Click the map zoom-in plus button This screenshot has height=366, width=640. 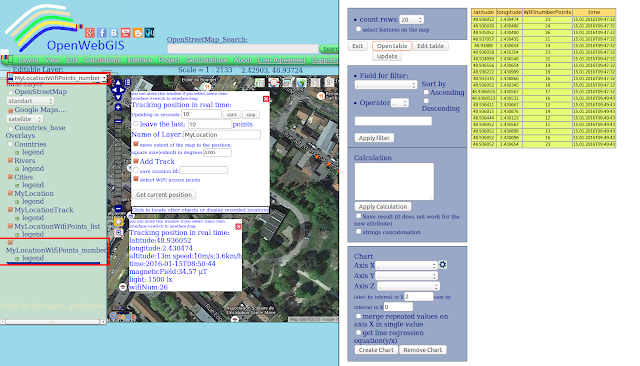118,107
